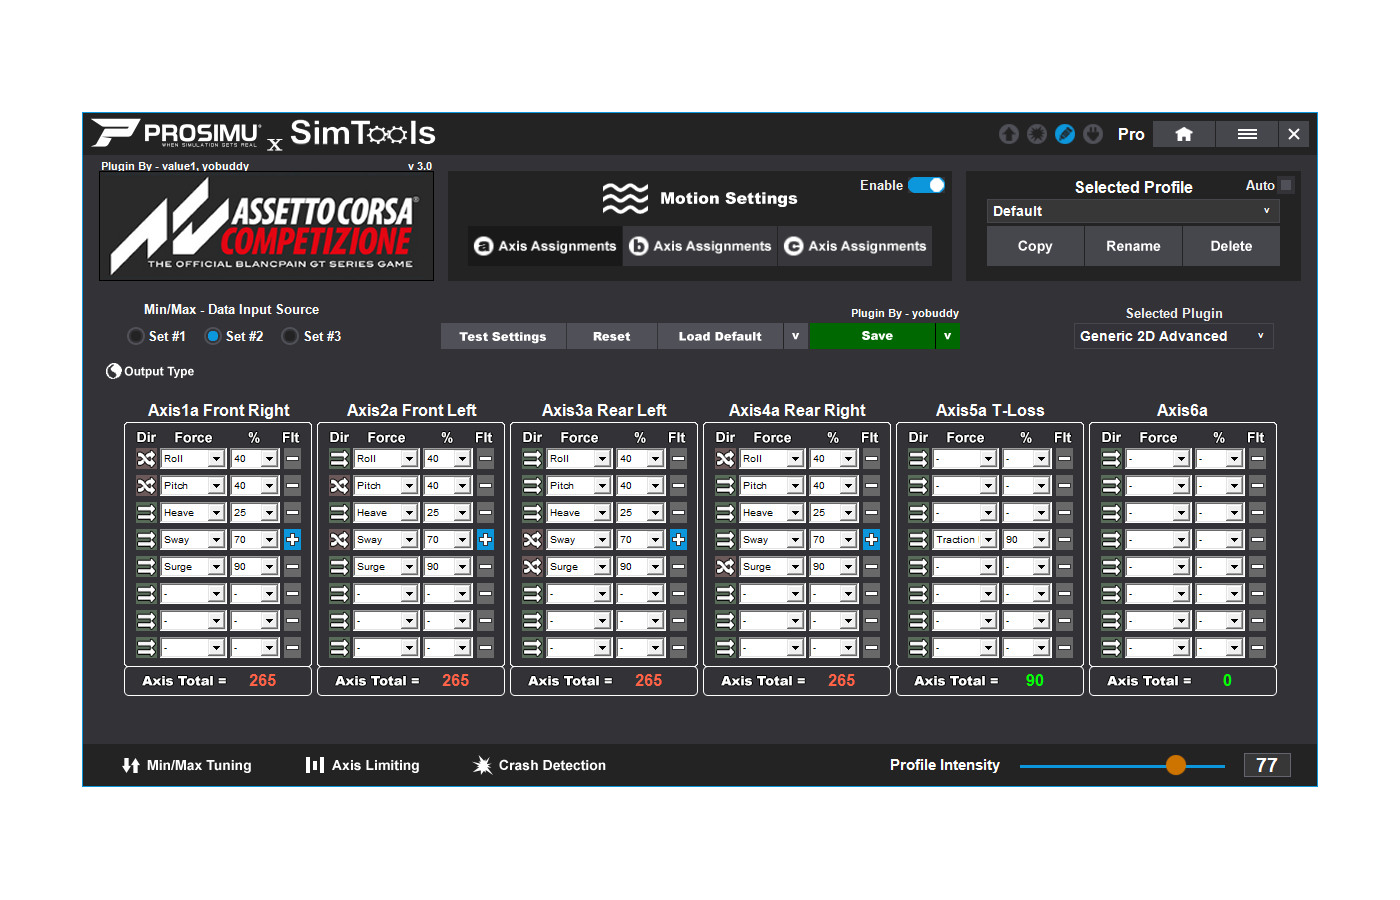
Task: Flip the direction icon for Axis3a Sway
Action: click(x=532, y=540)
